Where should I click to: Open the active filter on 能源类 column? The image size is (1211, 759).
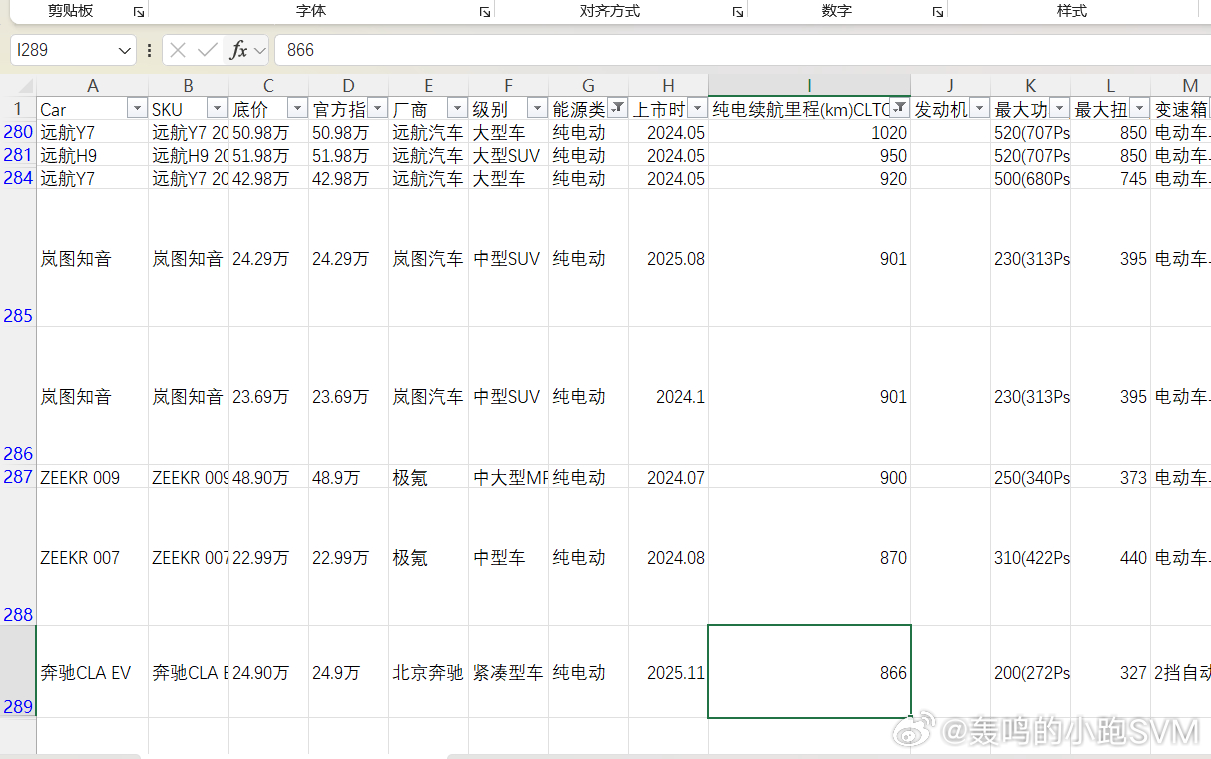pyautogui.click(x=617, y=108)
